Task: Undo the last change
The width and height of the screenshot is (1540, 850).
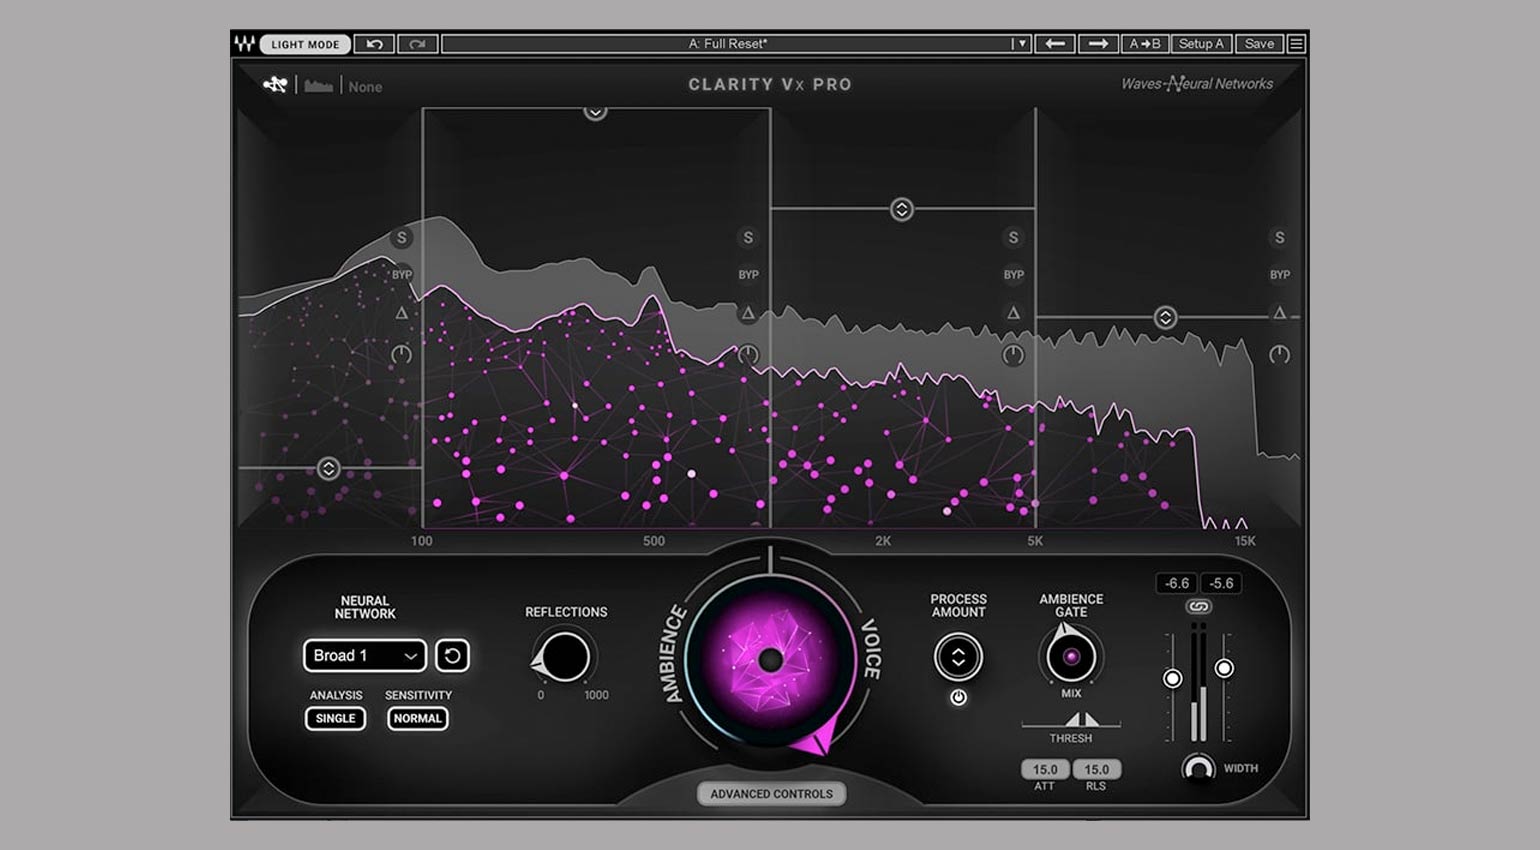Action: (375, 44)
